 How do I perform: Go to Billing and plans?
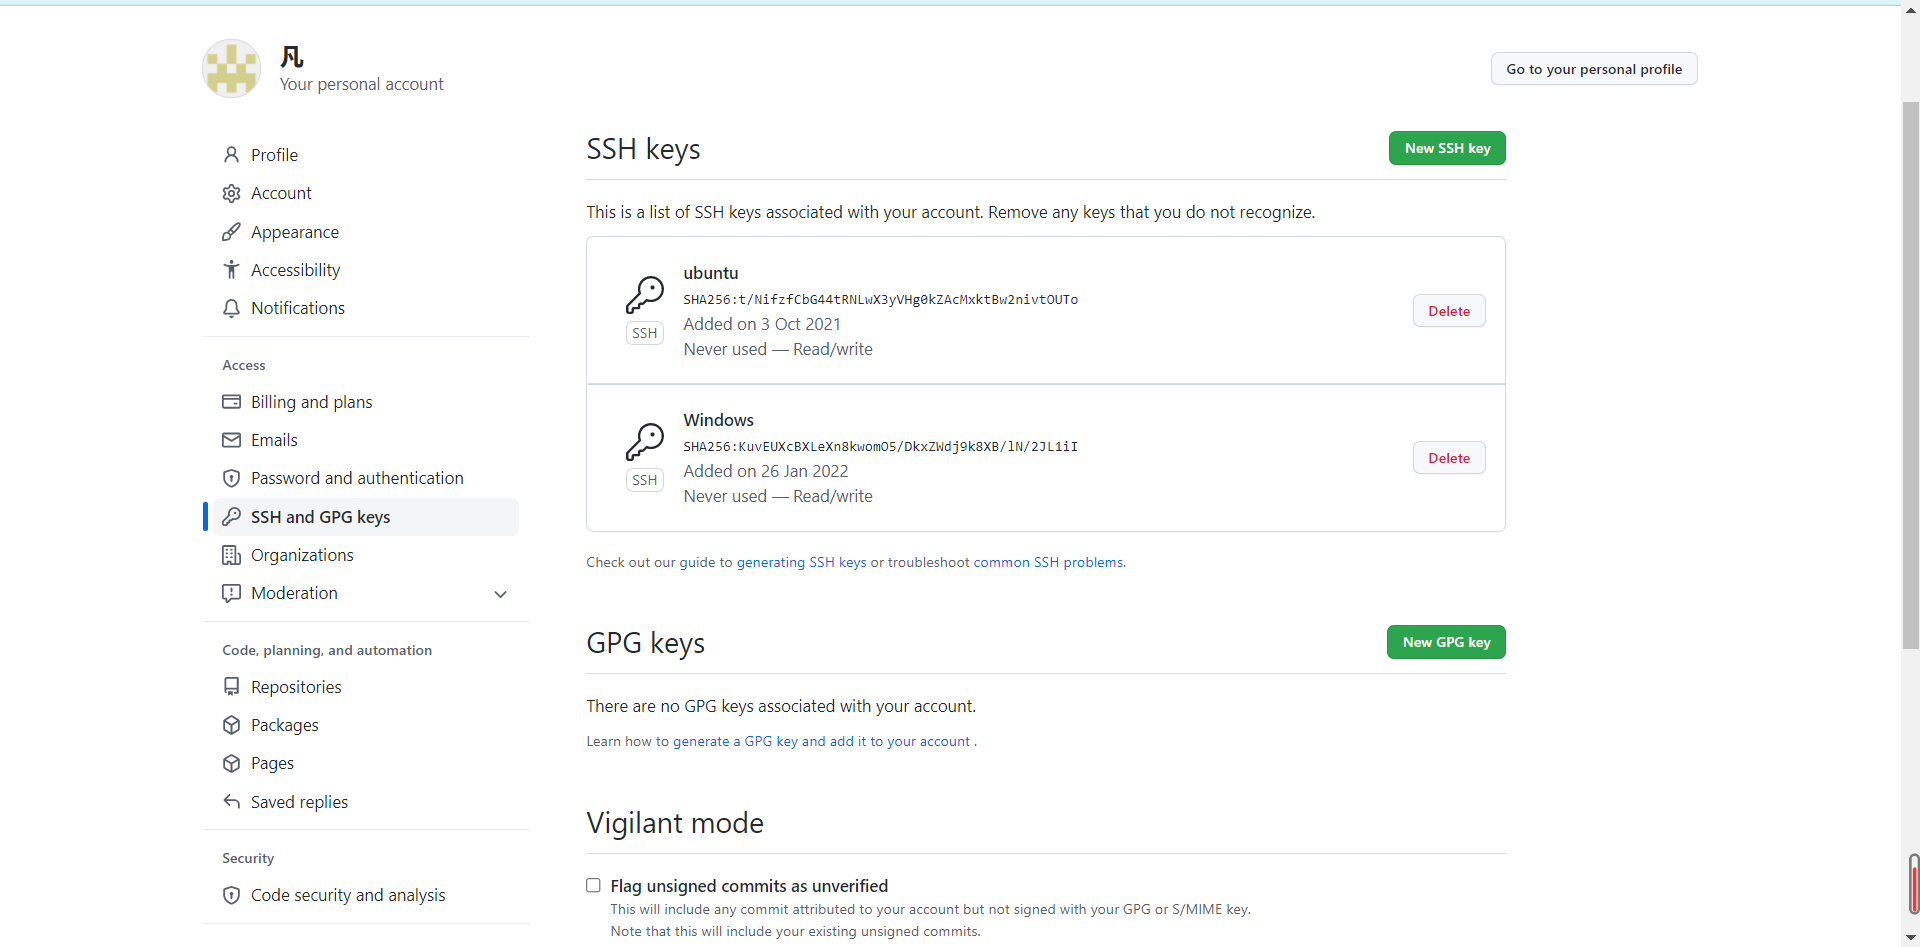coord(365,402)
